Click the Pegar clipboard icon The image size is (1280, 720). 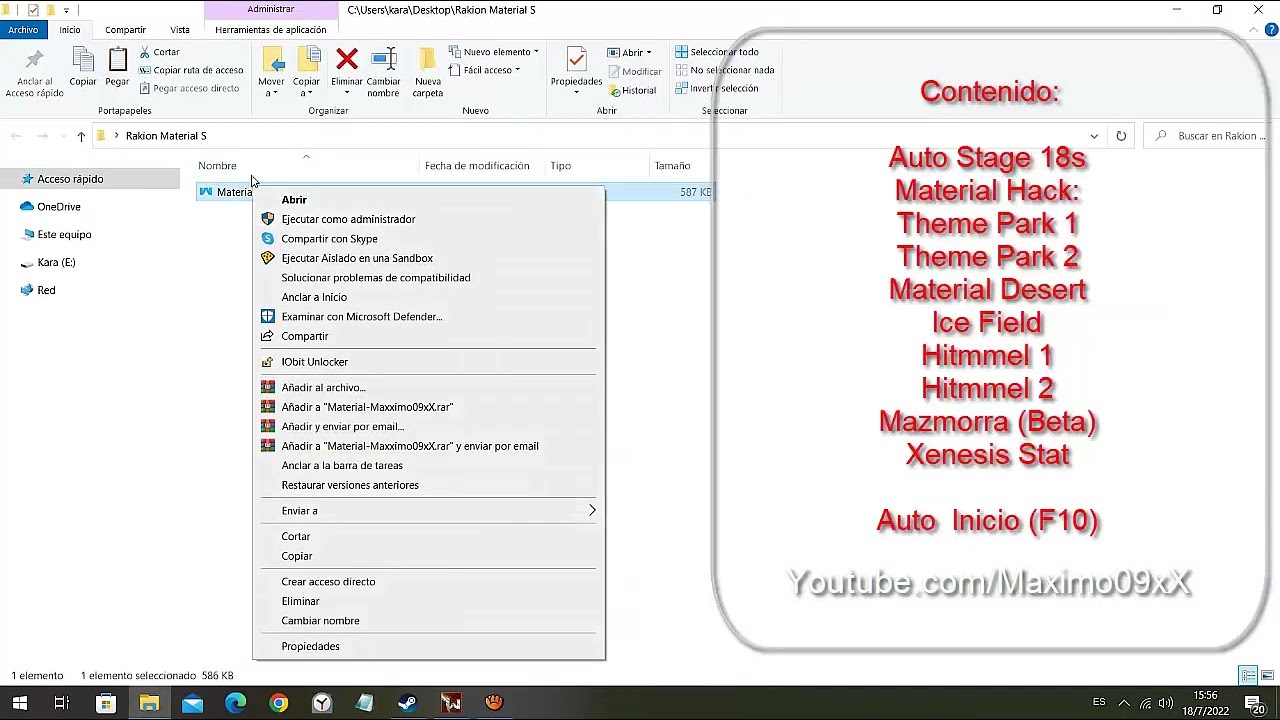pyautogui.click(x=117, y=60)
